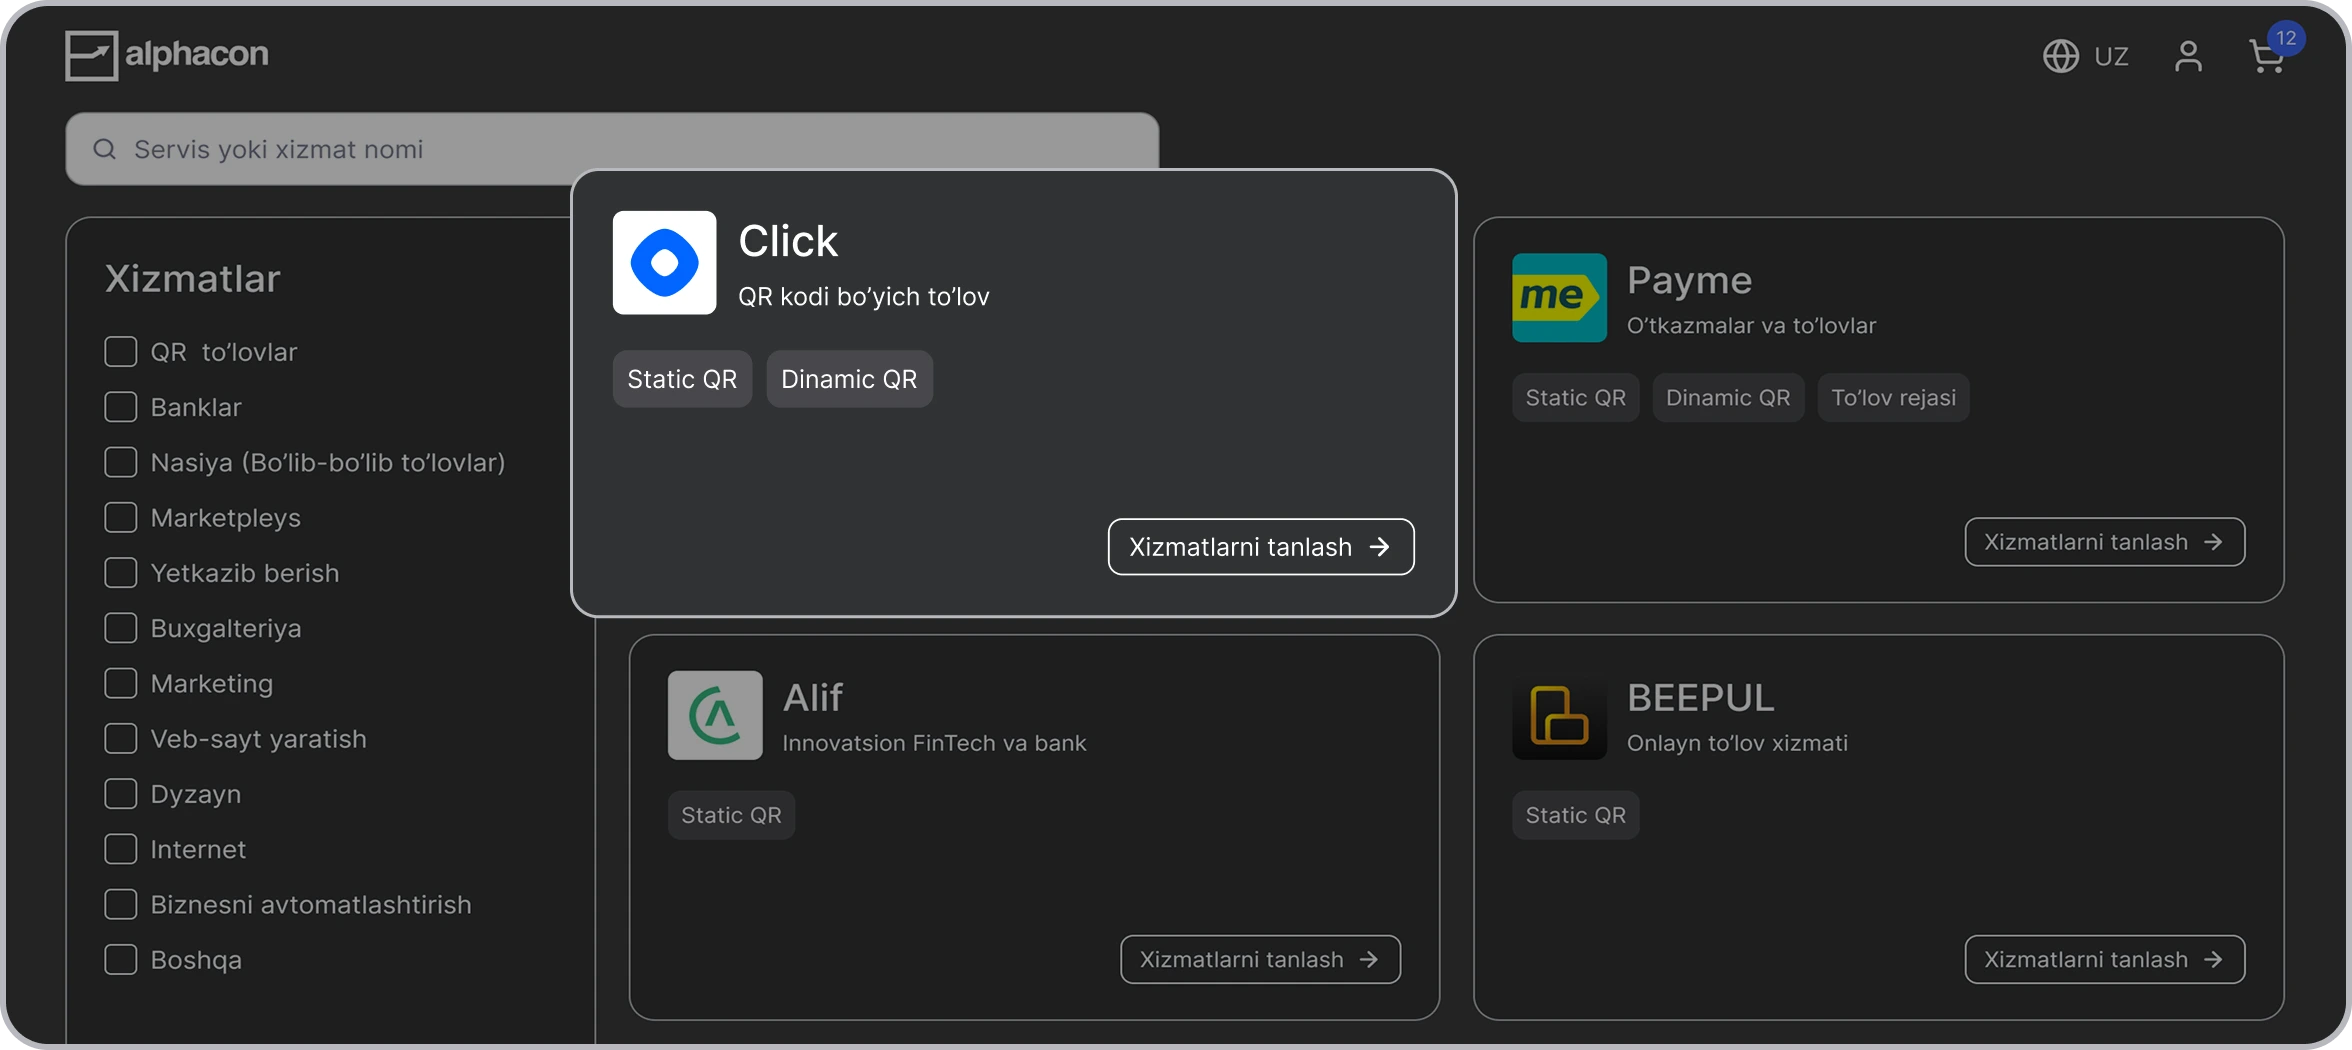Screen dimensions: 2352x1050
Task: Focus the Servis yoki xizmat nomi search field
Action: click(612, 149)
